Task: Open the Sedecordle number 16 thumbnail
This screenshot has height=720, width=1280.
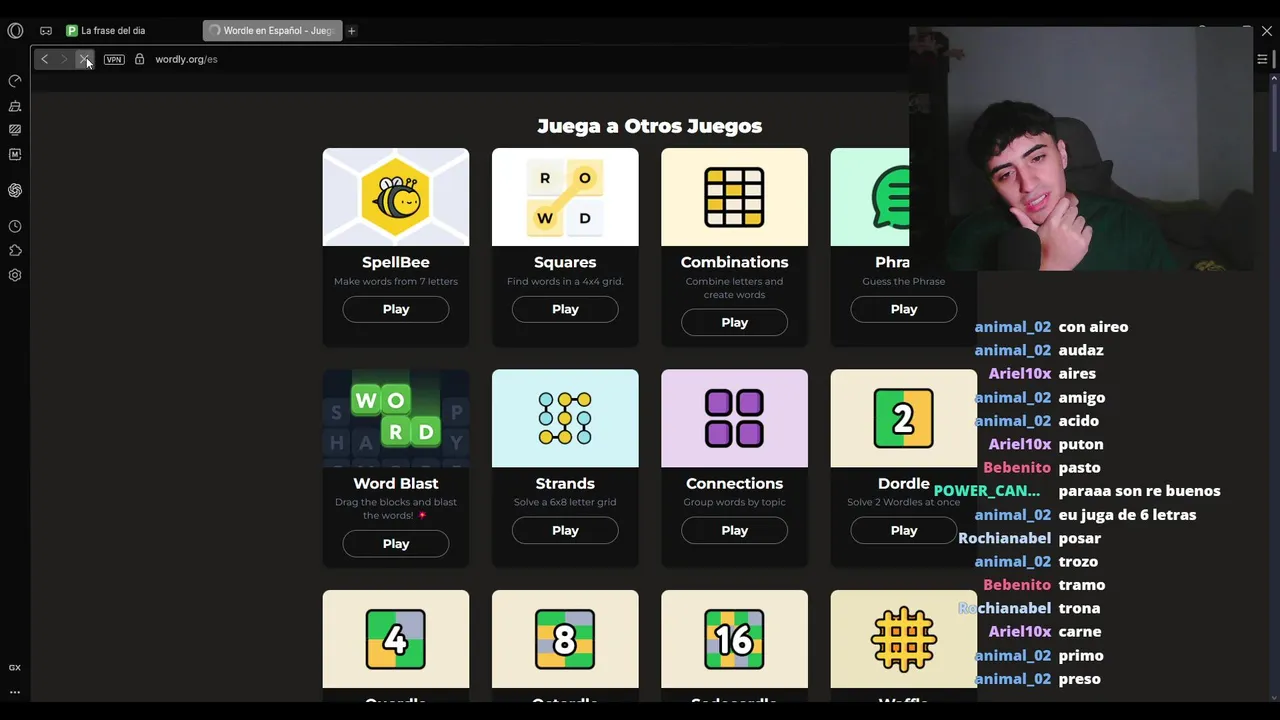Action: pos(734,639)
